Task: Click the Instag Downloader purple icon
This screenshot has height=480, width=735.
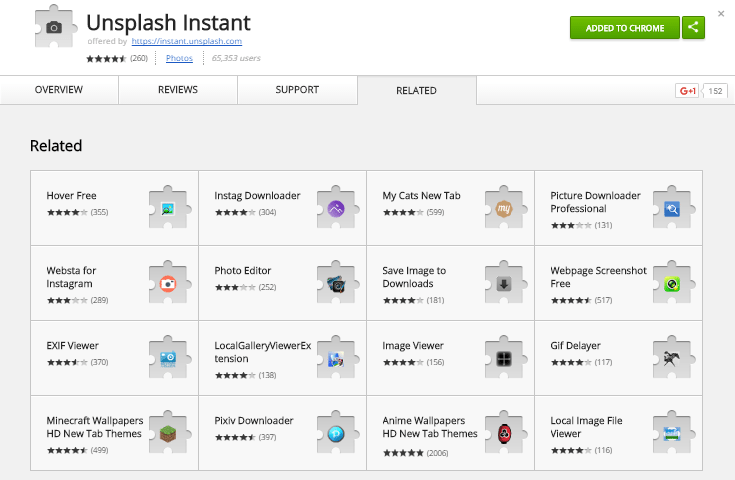Action: [x=338, y=208]
